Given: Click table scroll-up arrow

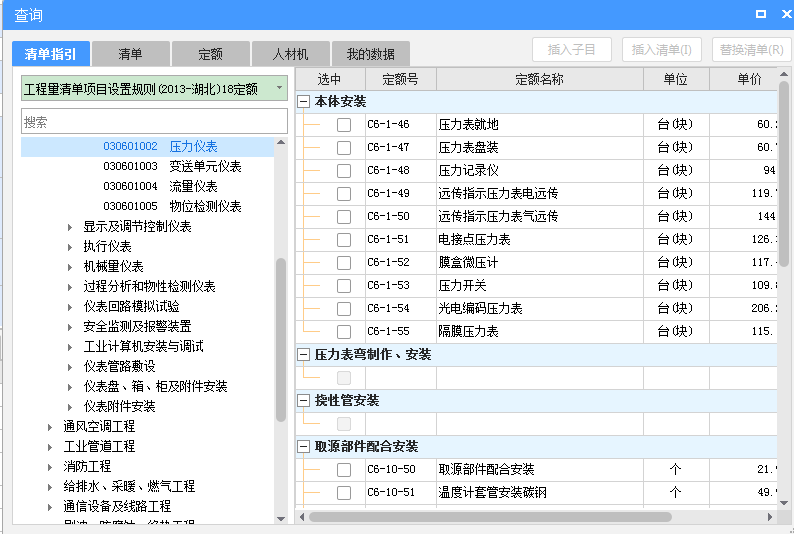Looking at the screenshot, I should click(784, 74).
